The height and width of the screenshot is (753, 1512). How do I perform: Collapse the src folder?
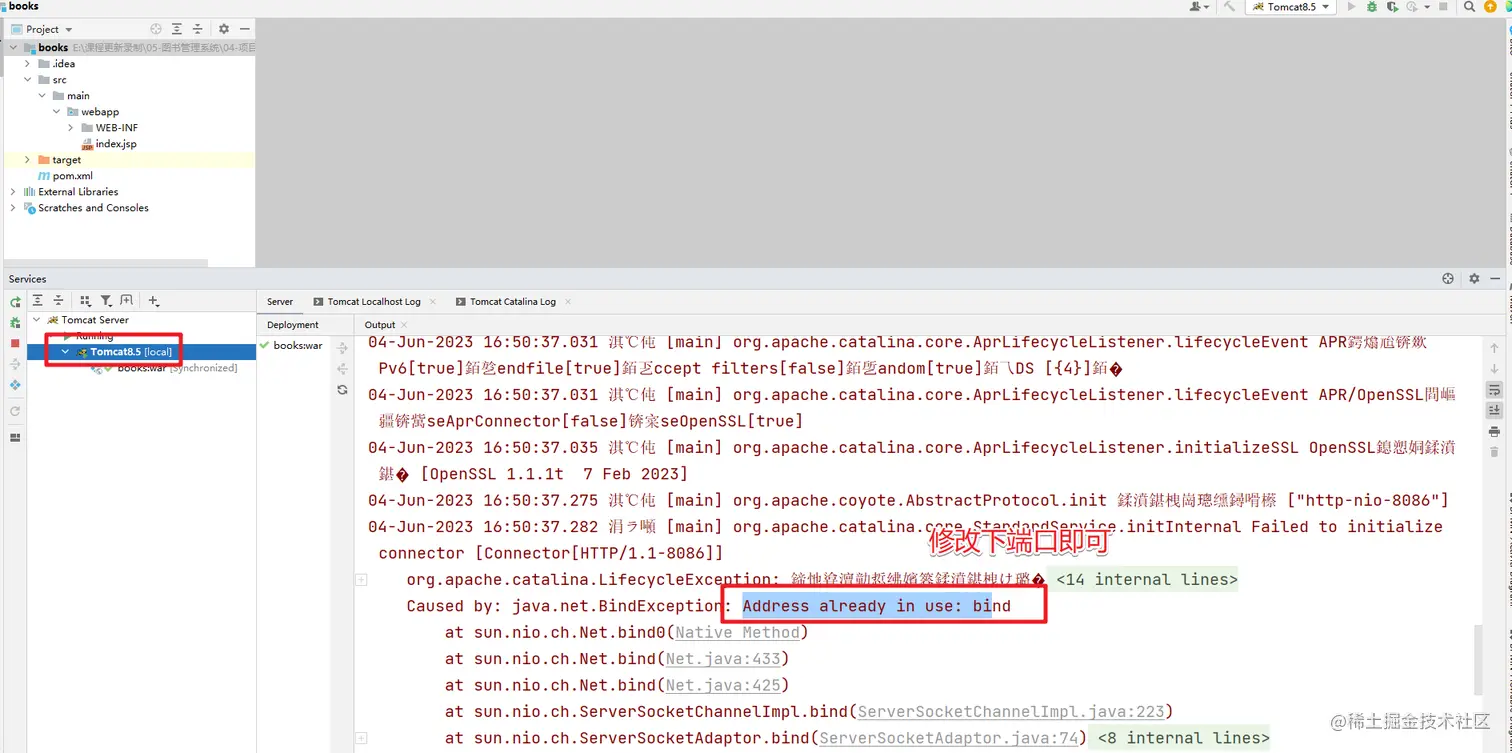pos(28,79)
